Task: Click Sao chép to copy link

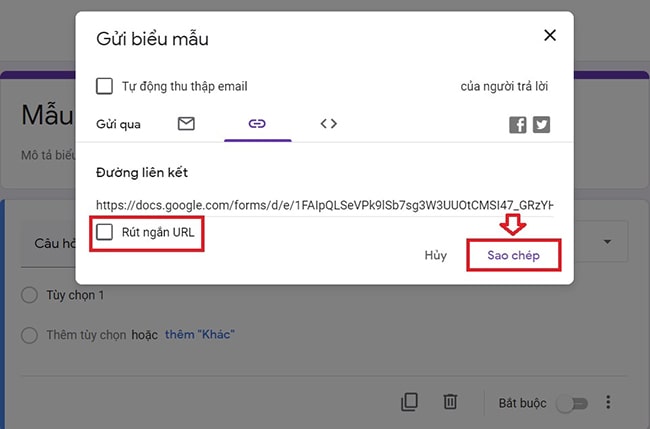Action: pyautogui.click(x=513, y=255)
